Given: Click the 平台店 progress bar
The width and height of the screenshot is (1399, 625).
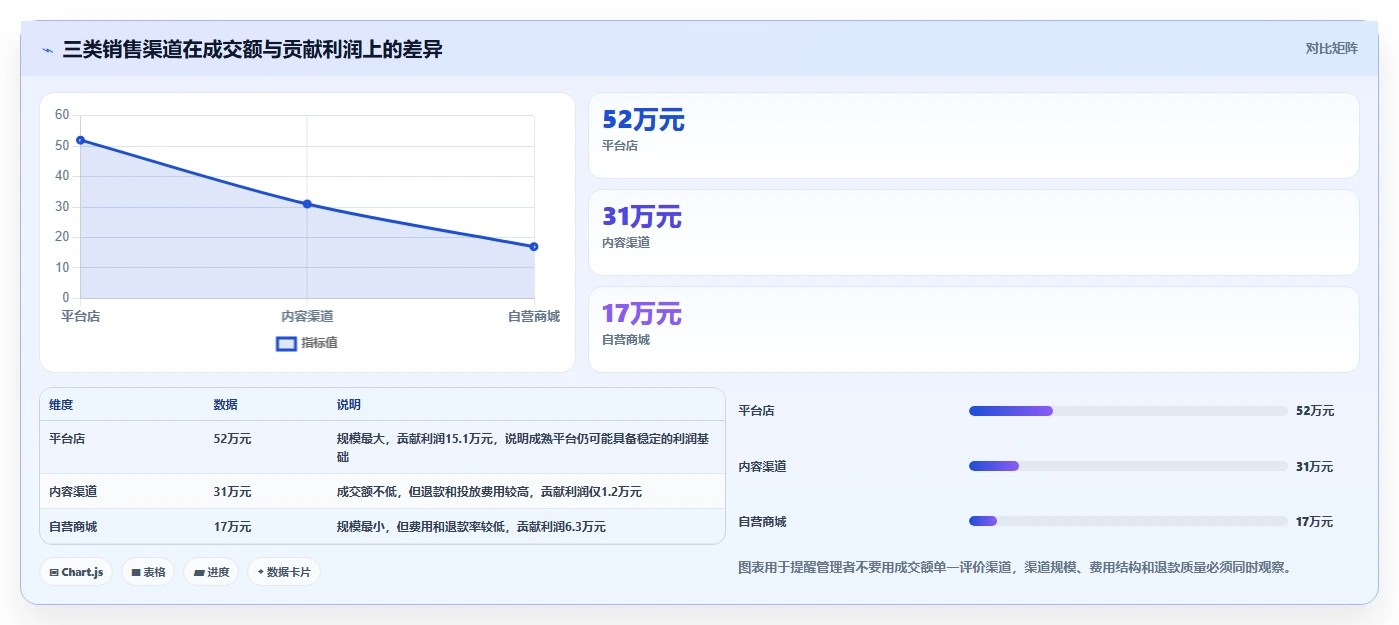Looking at the screenshot, I should [x=1128, y=411].
